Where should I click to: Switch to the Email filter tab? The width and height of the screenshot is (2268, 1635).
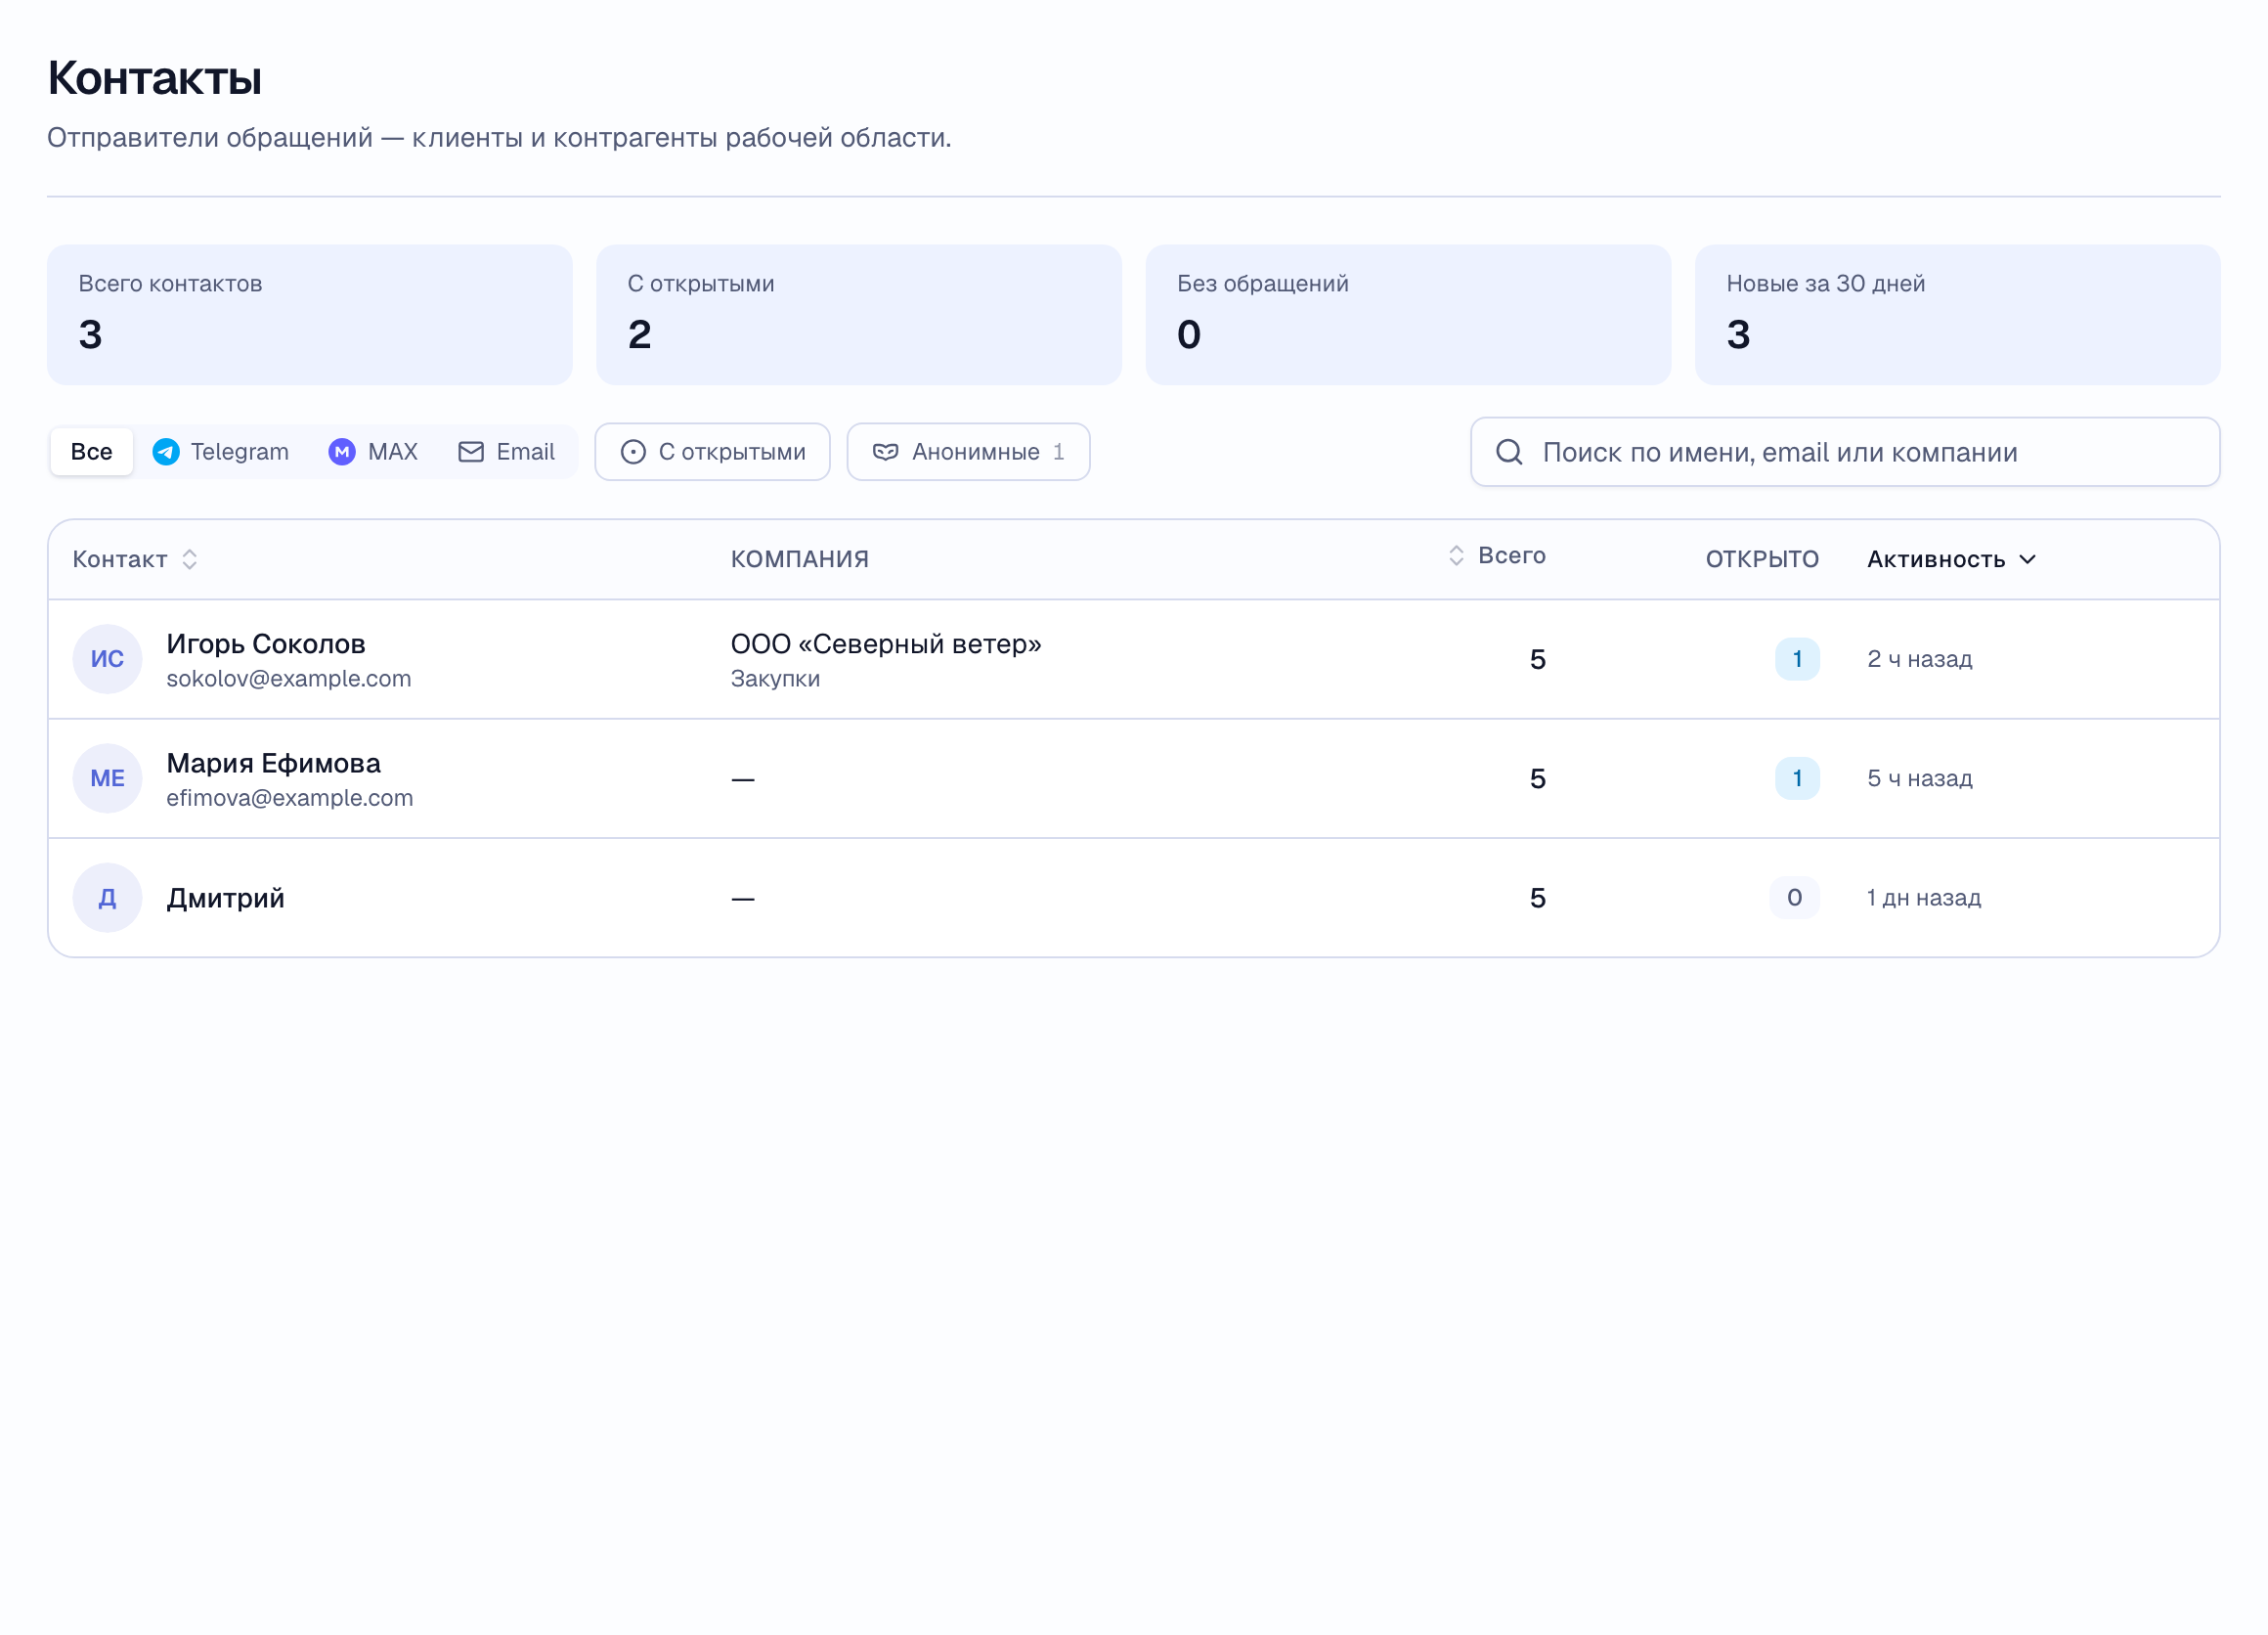[506, 452]
